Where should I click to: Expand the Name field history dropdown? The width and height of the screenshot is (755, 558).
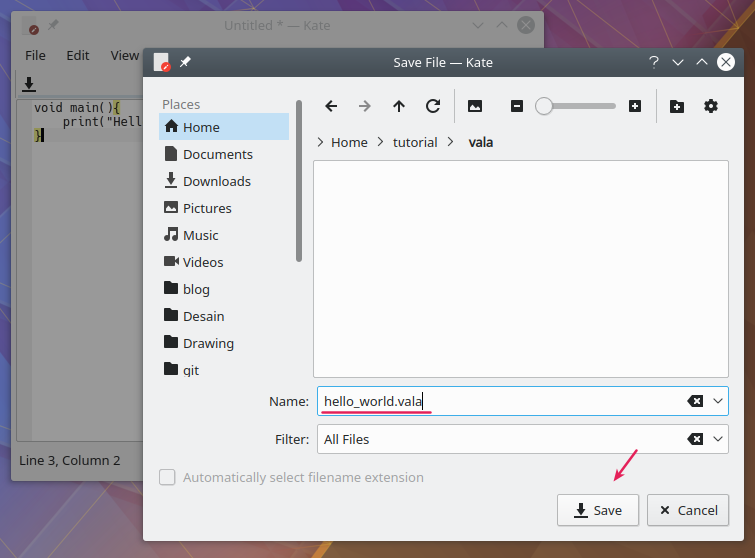click(718, 401)
